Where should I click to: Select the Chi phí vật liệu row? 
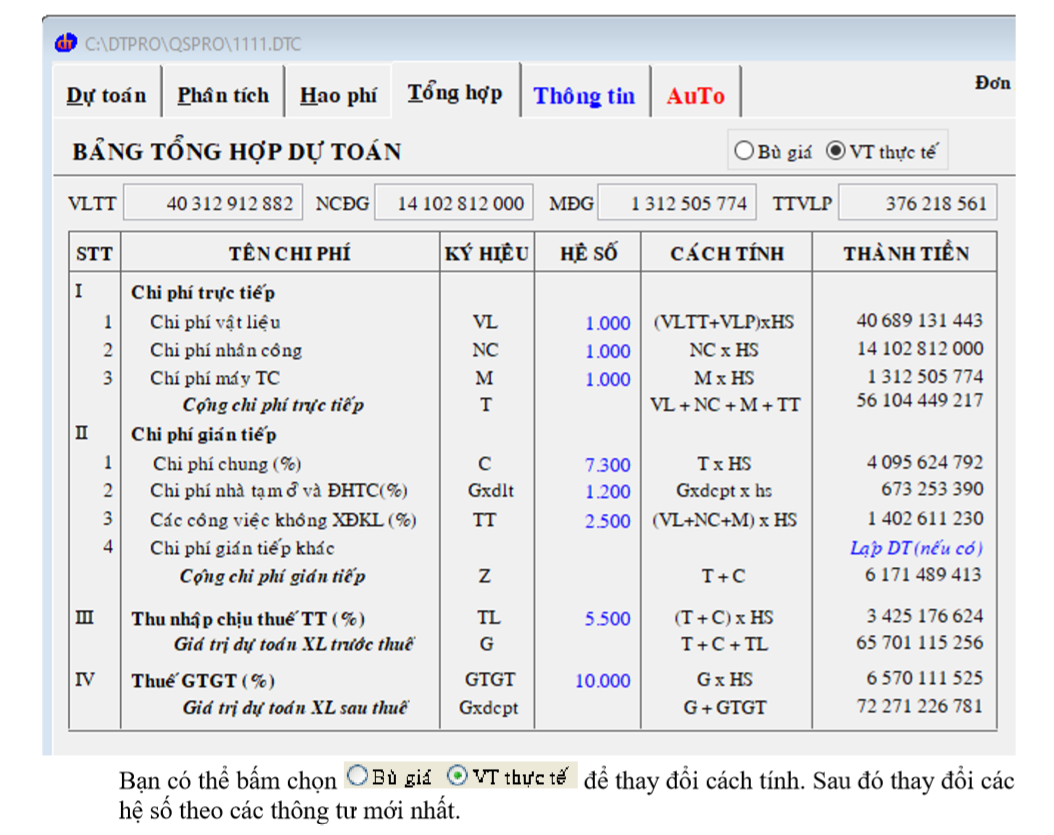[x=215, y=322]
